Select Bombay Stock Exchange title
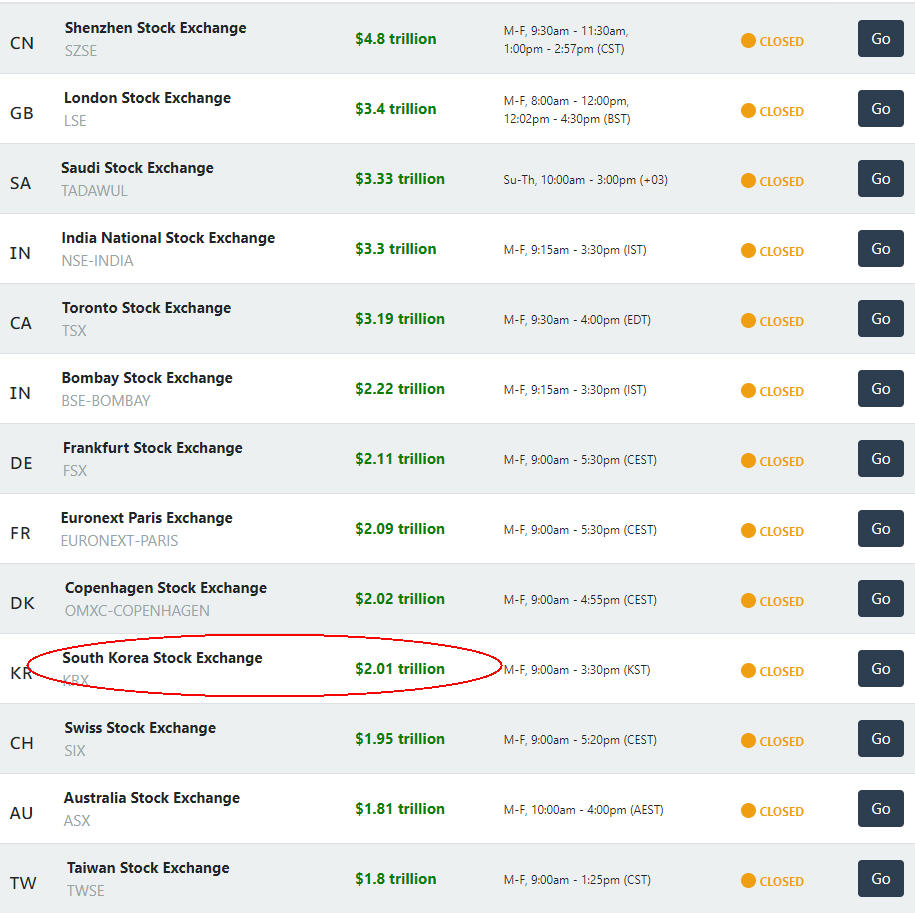The height and width of the screenshot is (913, 915). tap(147, 378)
